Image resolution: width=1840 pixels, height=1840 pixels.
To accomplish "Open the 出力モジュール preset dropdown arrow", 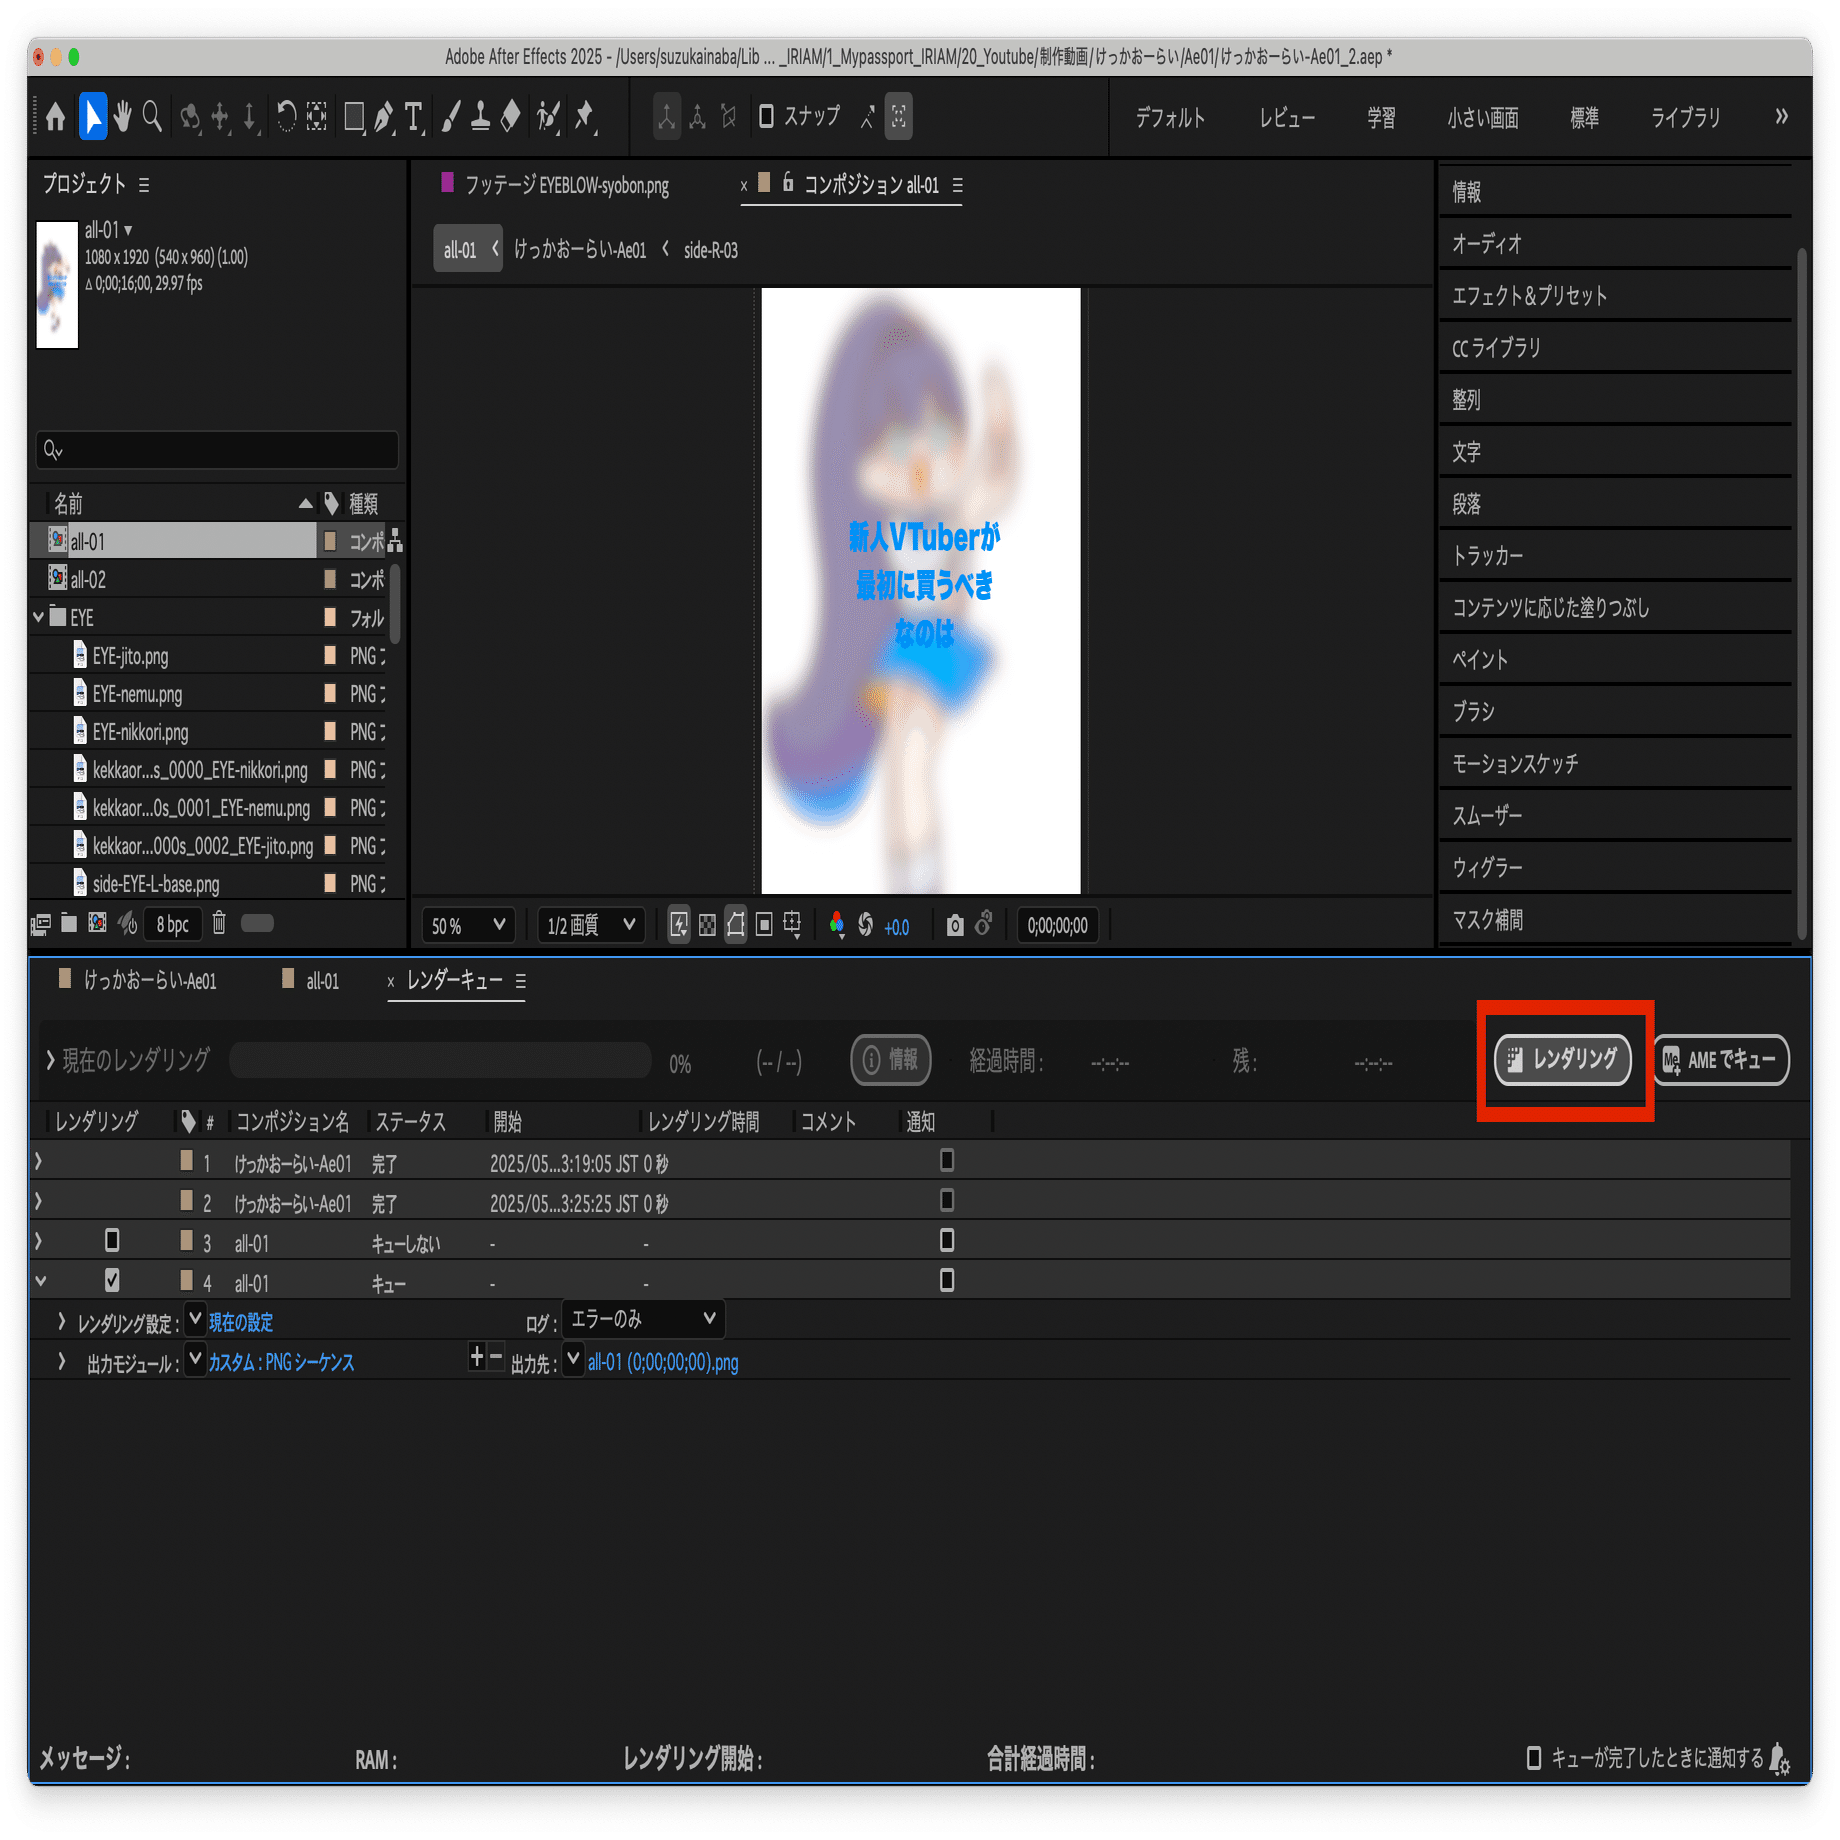I will (x=196, y=1360).
